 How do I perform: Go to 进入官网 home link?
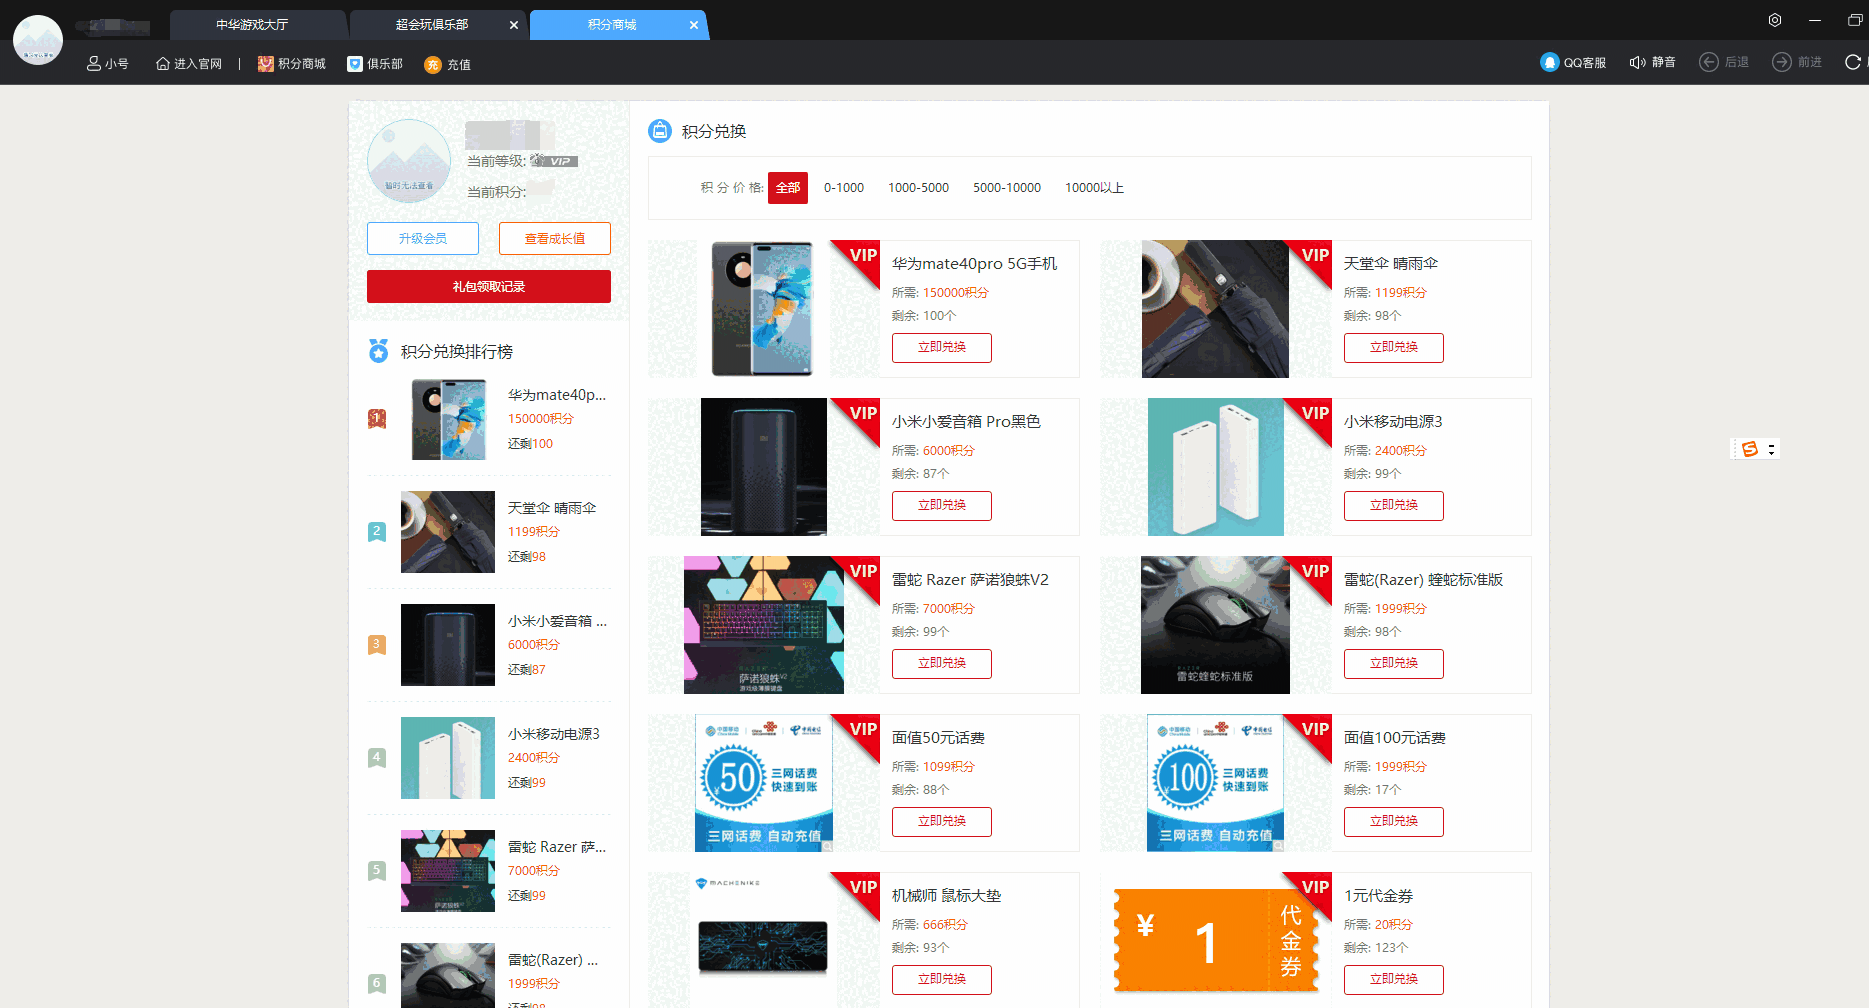tap(189, 63)
